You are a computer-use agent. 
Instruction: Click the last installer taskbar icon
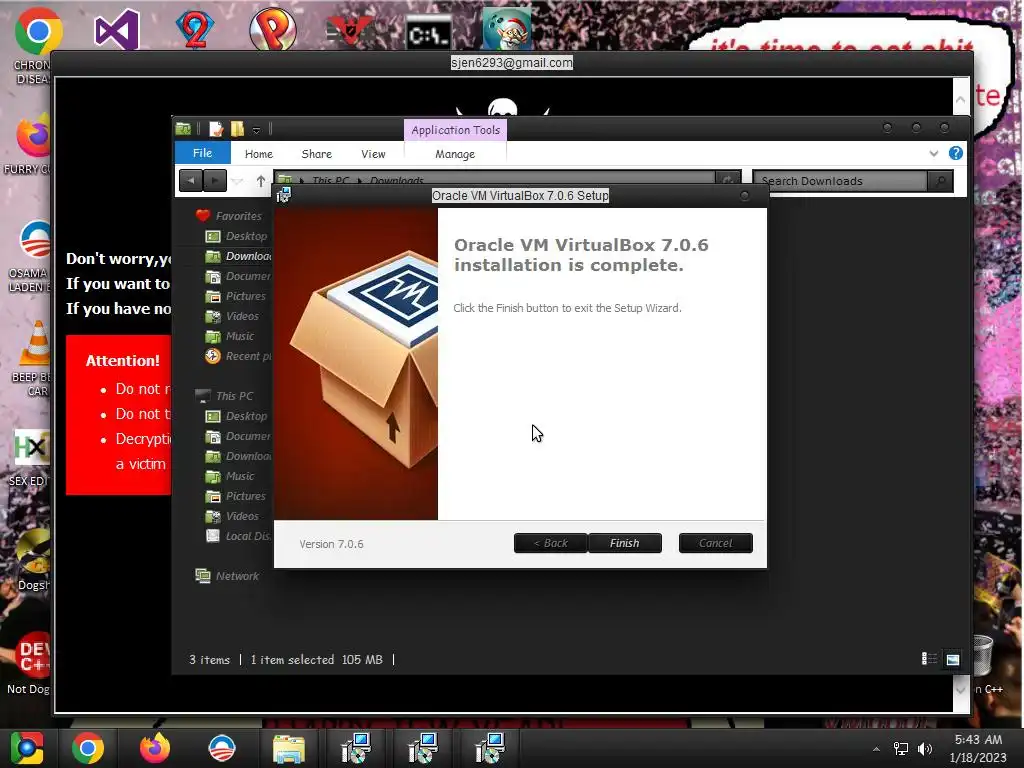[490, 748]
